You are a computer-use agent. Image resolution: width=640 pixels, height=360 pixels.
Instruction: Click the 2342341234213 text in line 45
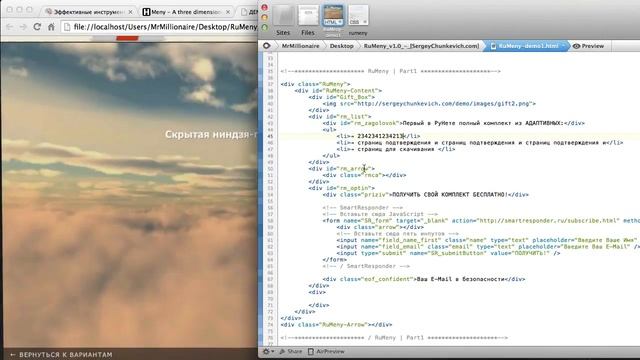tap(380, 136)
